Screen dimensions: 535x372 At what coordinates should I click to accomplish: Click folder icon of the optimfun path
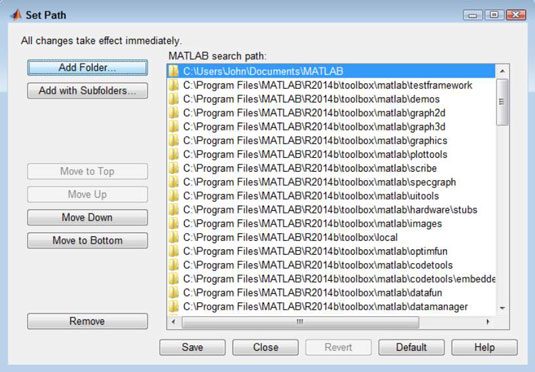click(x=174, y=251)
